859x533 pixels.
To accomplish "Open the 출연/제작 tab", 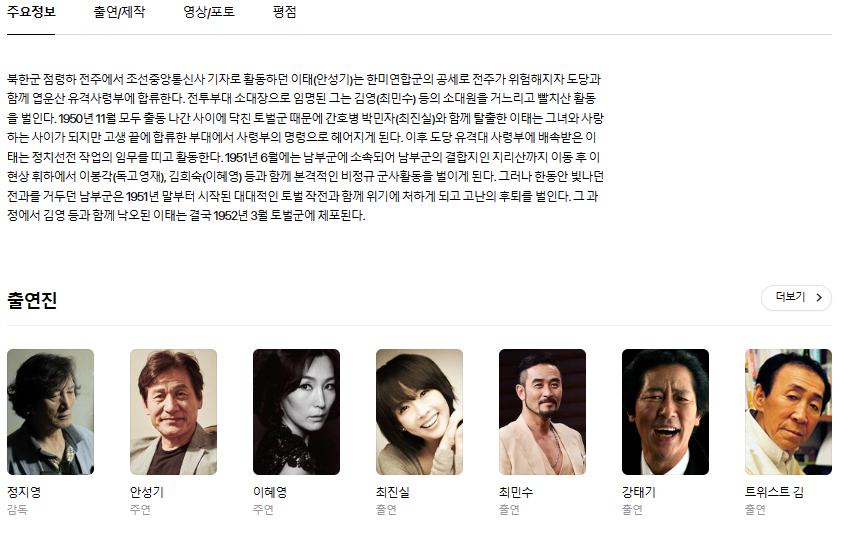I will pos(119,12).
